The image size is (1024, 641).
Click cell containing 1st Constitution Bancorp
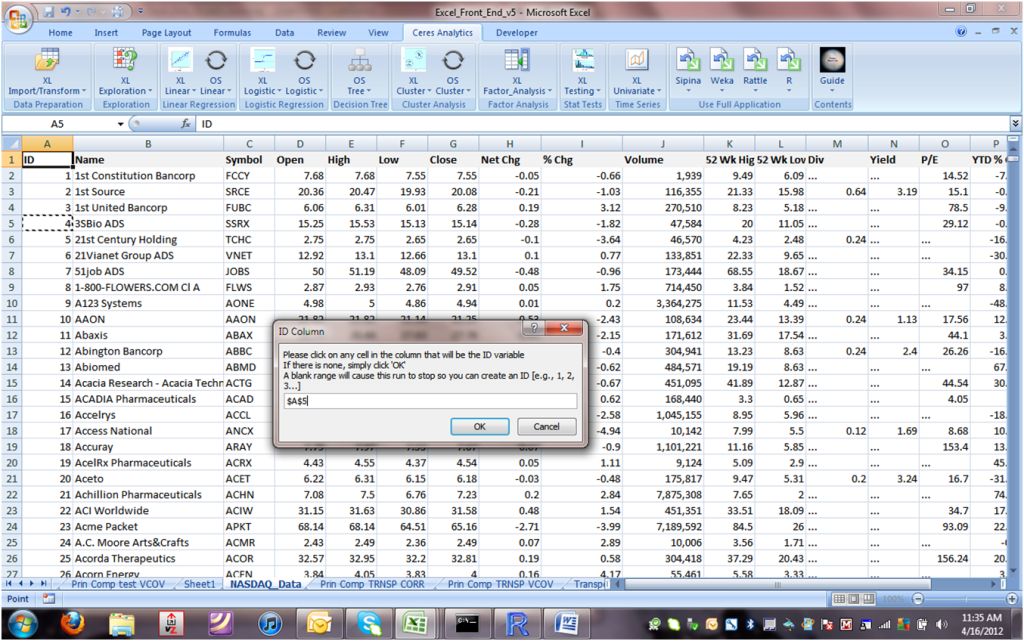pyautogui.click(x=148, y=176)
